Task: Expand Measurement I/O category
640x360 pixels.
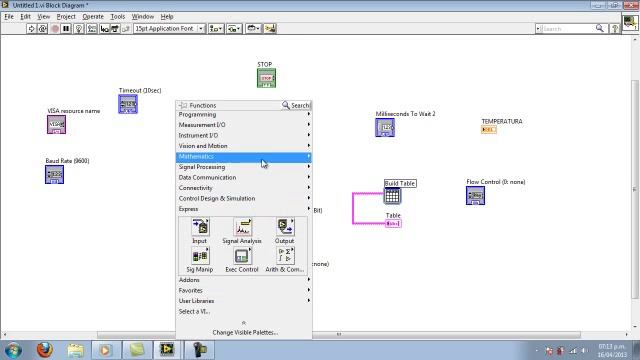Action: click(x=244, y=125)
